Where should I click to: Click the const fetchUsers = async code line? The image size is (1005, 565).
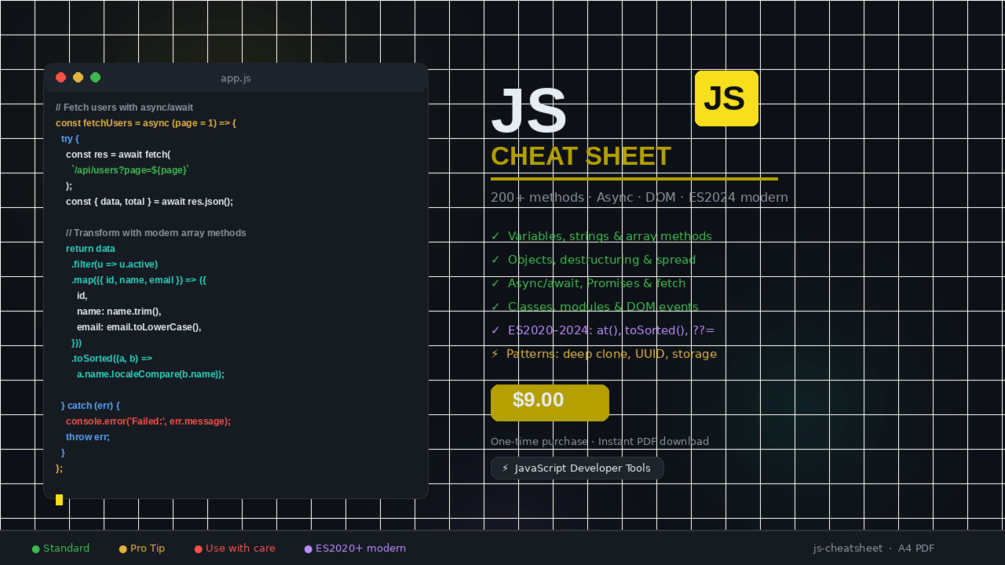pyautogui.click(x=146, y=123)
